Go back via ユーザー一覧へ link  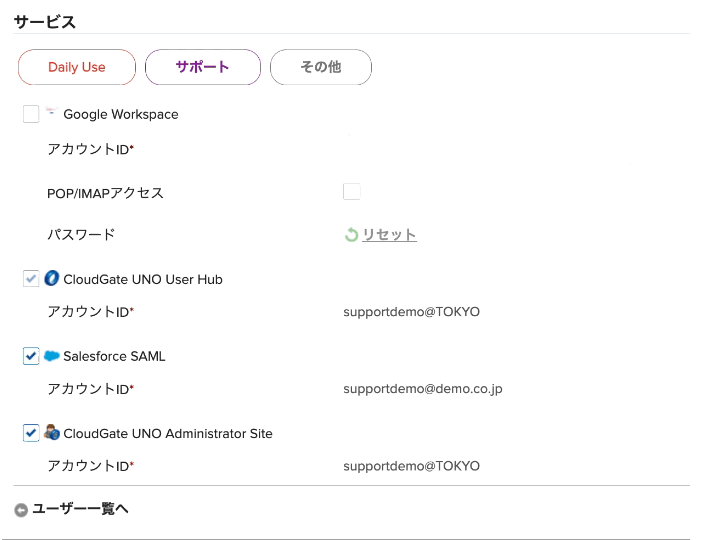click(x=80, y=509)
